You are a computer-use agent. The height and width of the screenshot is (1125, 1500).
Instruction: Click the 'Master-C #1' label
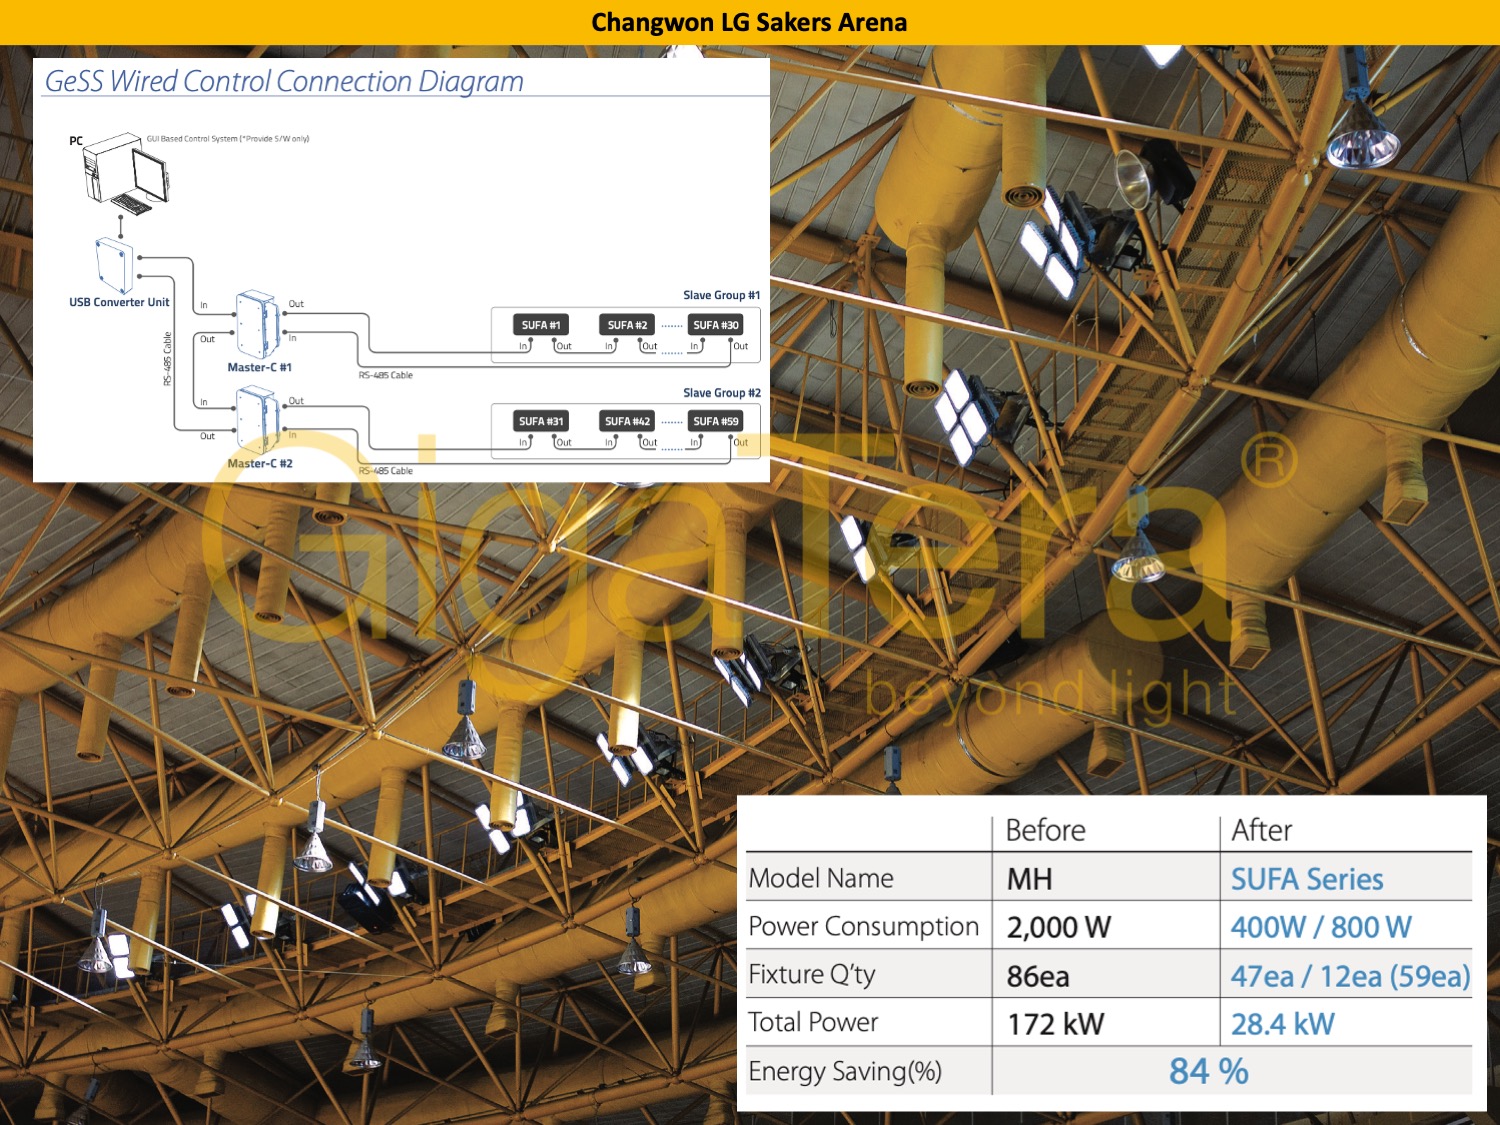pyautogui.click(x=260, y=367)
